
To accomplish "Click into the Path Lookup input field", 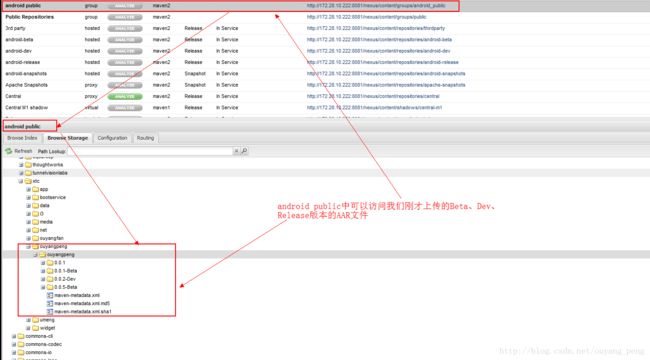I will coord(150,151).
